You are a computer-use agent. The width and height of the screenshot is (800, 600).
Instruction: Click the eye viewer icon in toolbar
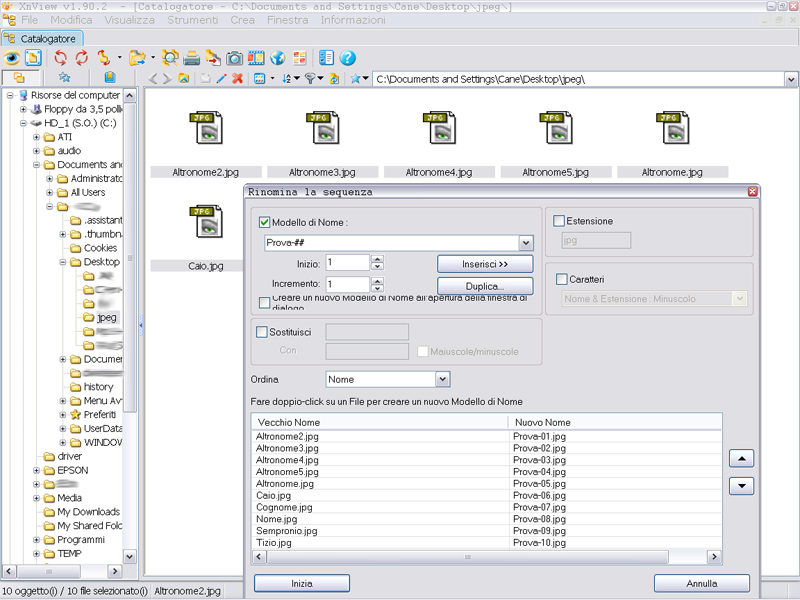point(12,58)
